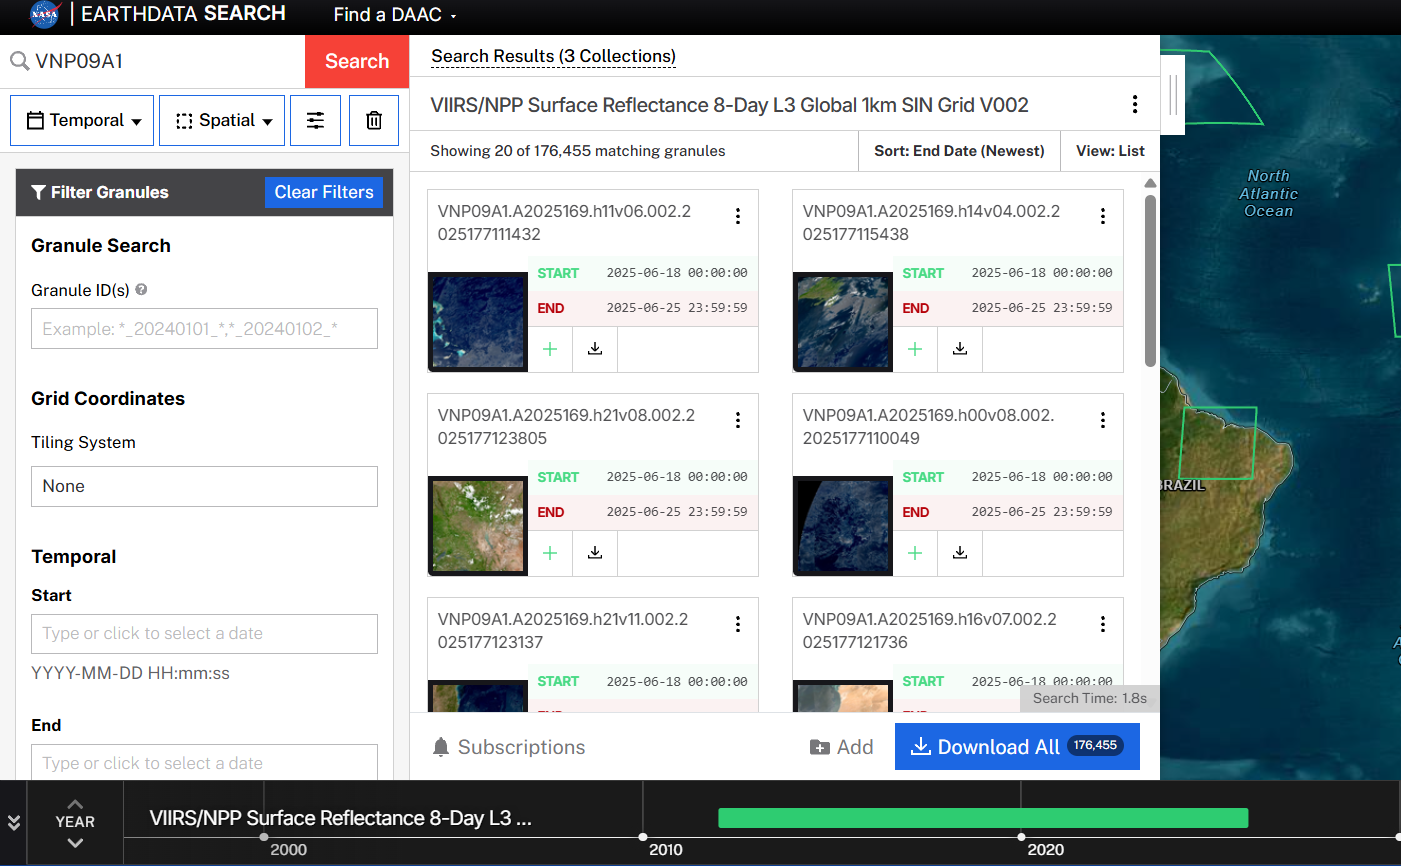Image resolution: width=1401 pixels, height=866 pixels.
Task: Open Sort: End Date (Newest) dropdown
Action: pyautogui.click(x=959, y=151)
